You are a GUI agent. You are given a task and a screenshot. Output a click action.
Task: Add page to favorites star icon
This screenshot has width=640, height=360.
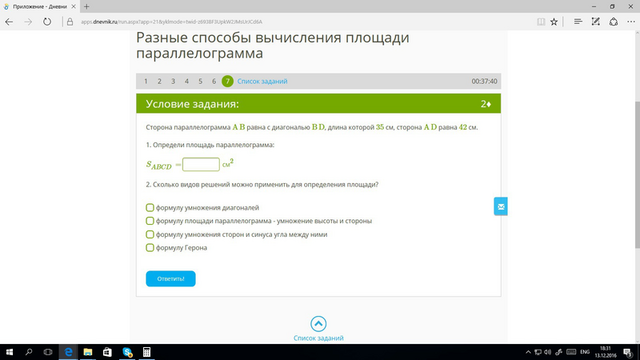[x=554, y=22]
